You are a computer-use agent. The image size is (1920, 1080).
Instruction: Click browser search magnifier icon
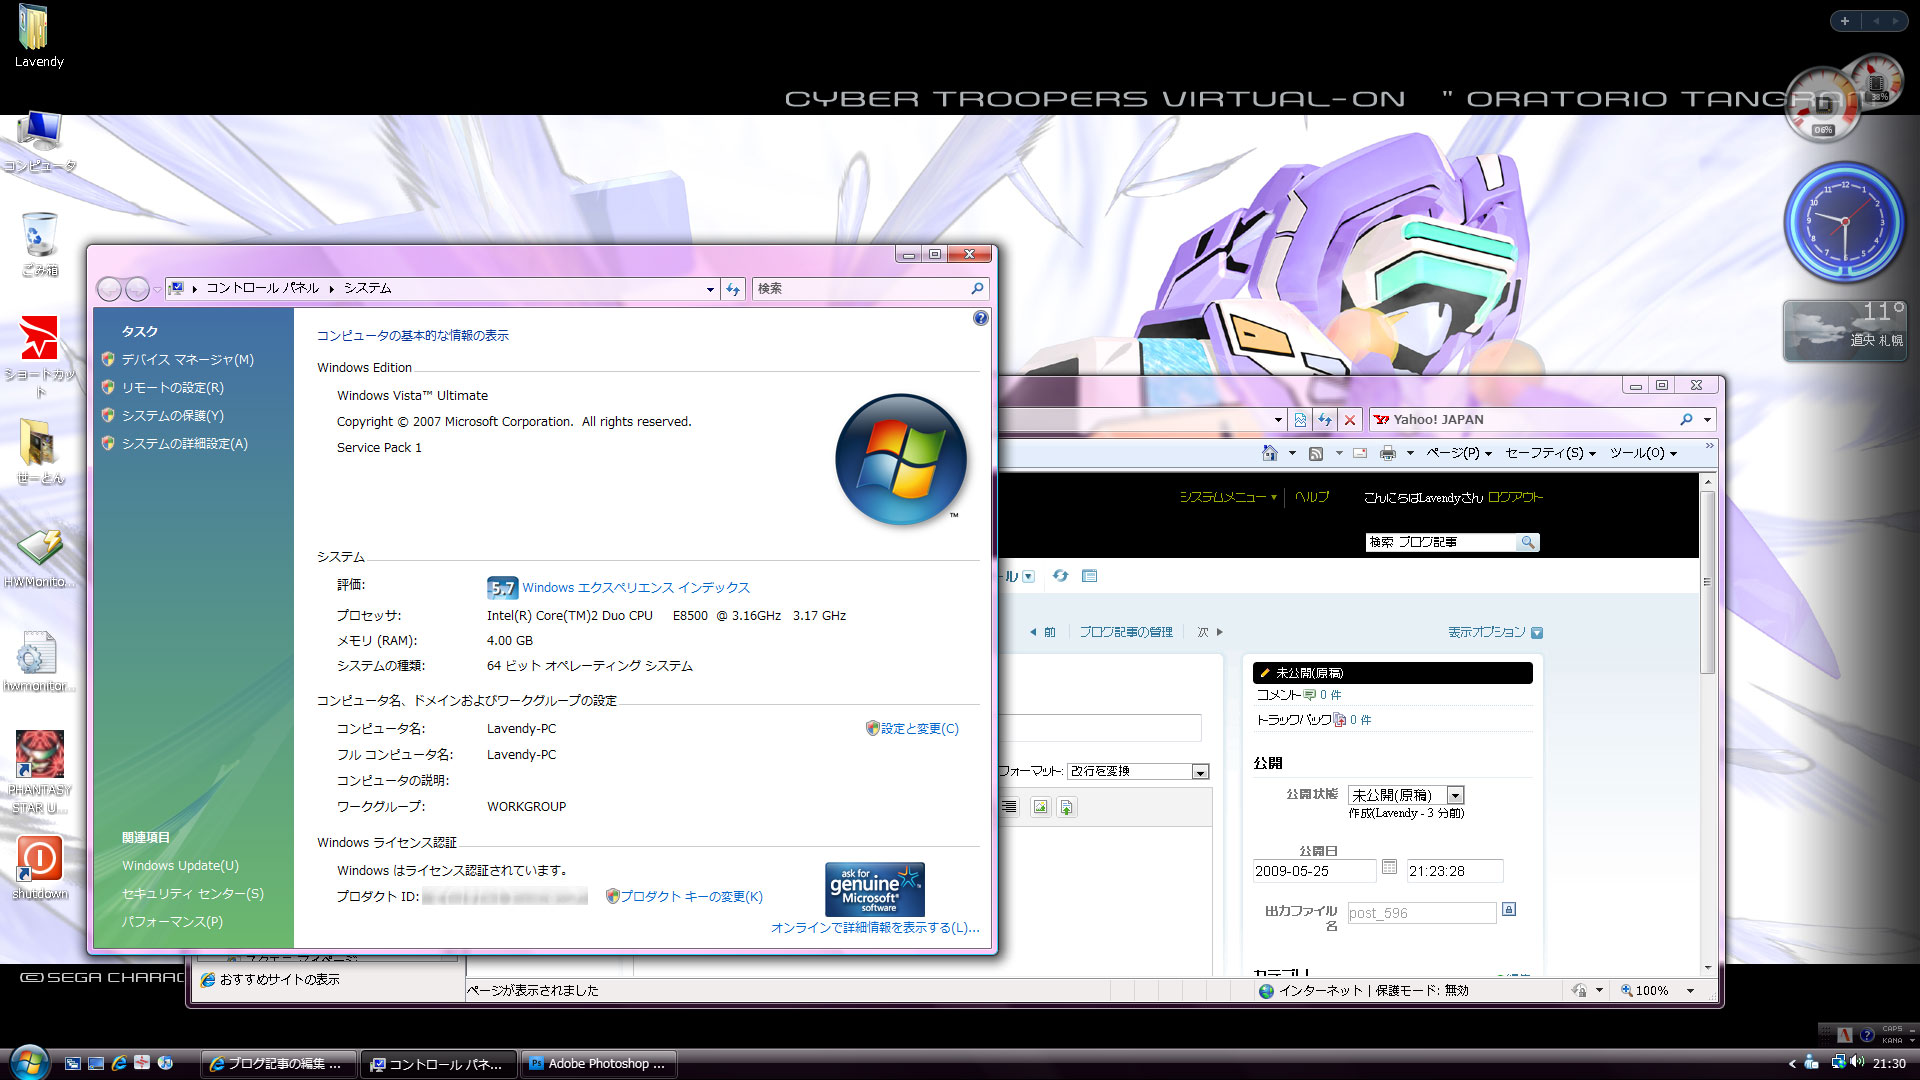click(x=1686, y=420)
